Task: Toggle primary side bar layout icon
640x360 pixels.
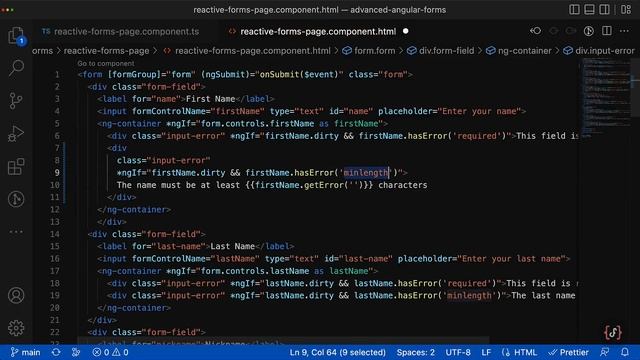Action: tap(574, 9)
